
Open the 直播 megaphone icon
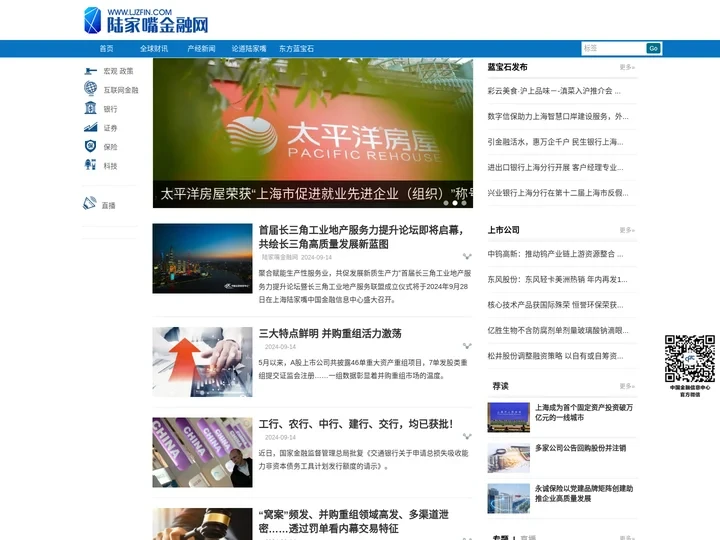[x=90, y=203]
